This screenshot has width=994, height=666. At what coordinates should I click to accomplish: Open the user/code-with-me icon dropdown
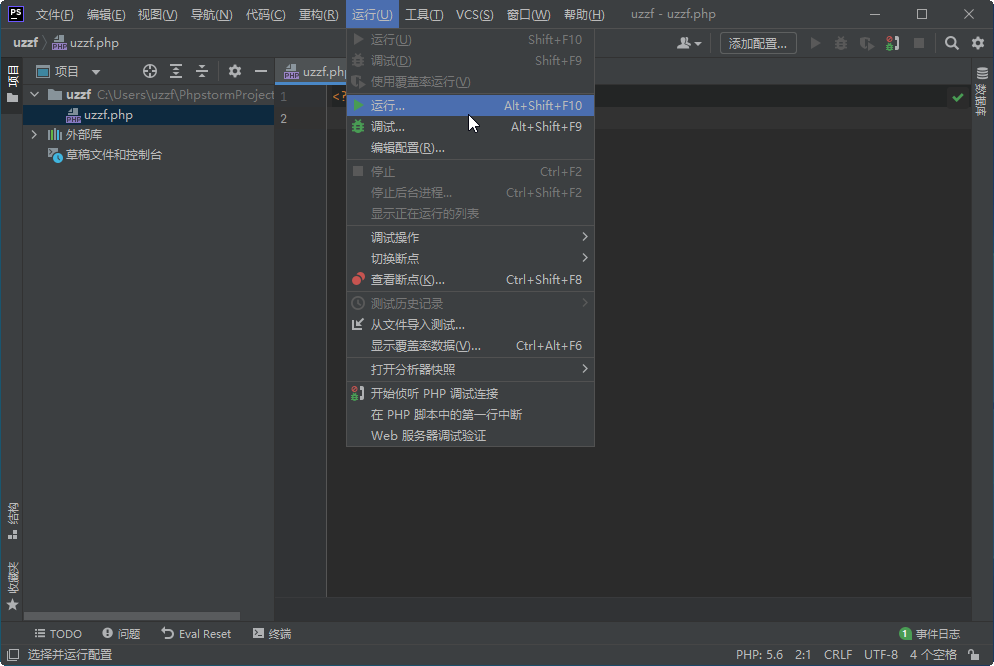click(x=689, y=43)
